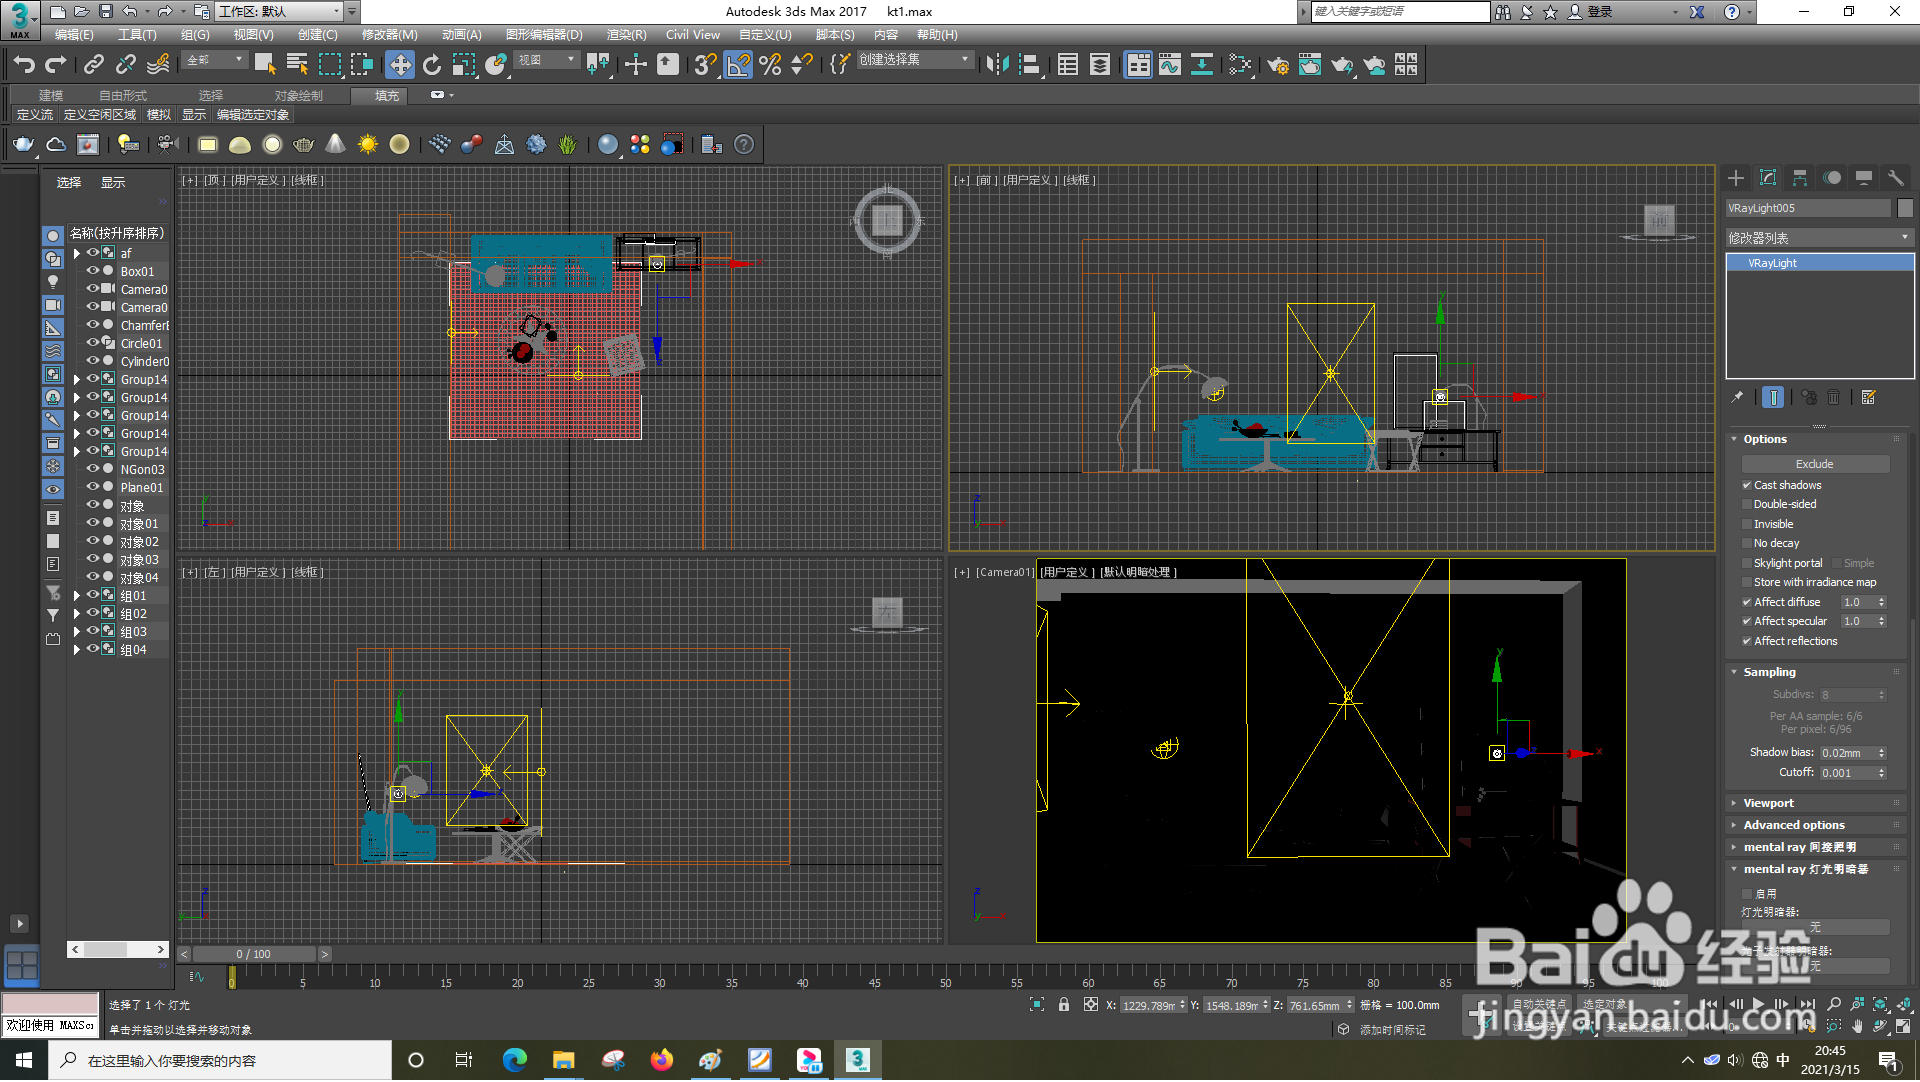Screen dimensions: 1920x1082
Task: Open the Modify command panel tab
Action: tap(1768, 178)
